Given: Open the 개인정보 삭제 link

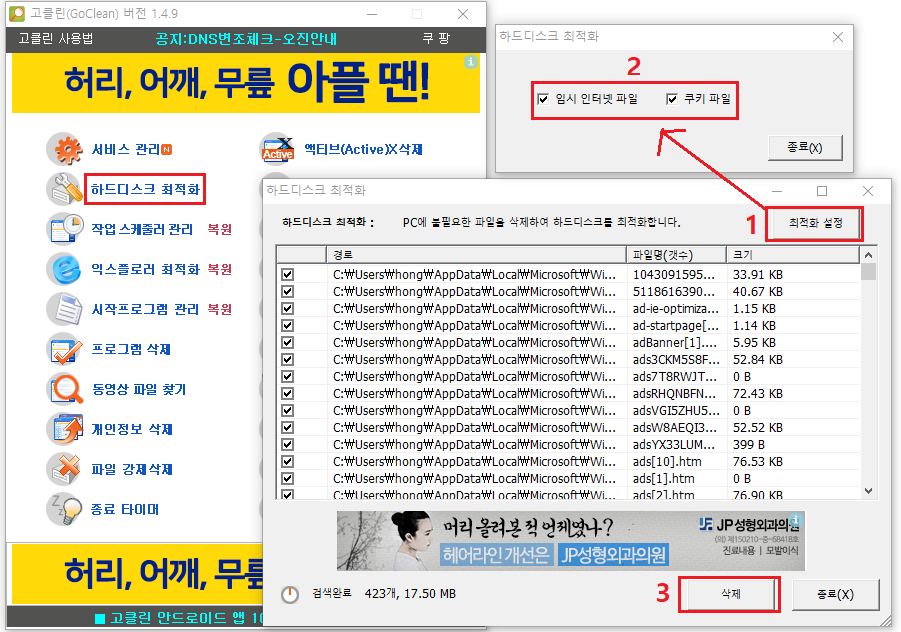Looking at the screenshot, I should [x=132, y=429].
